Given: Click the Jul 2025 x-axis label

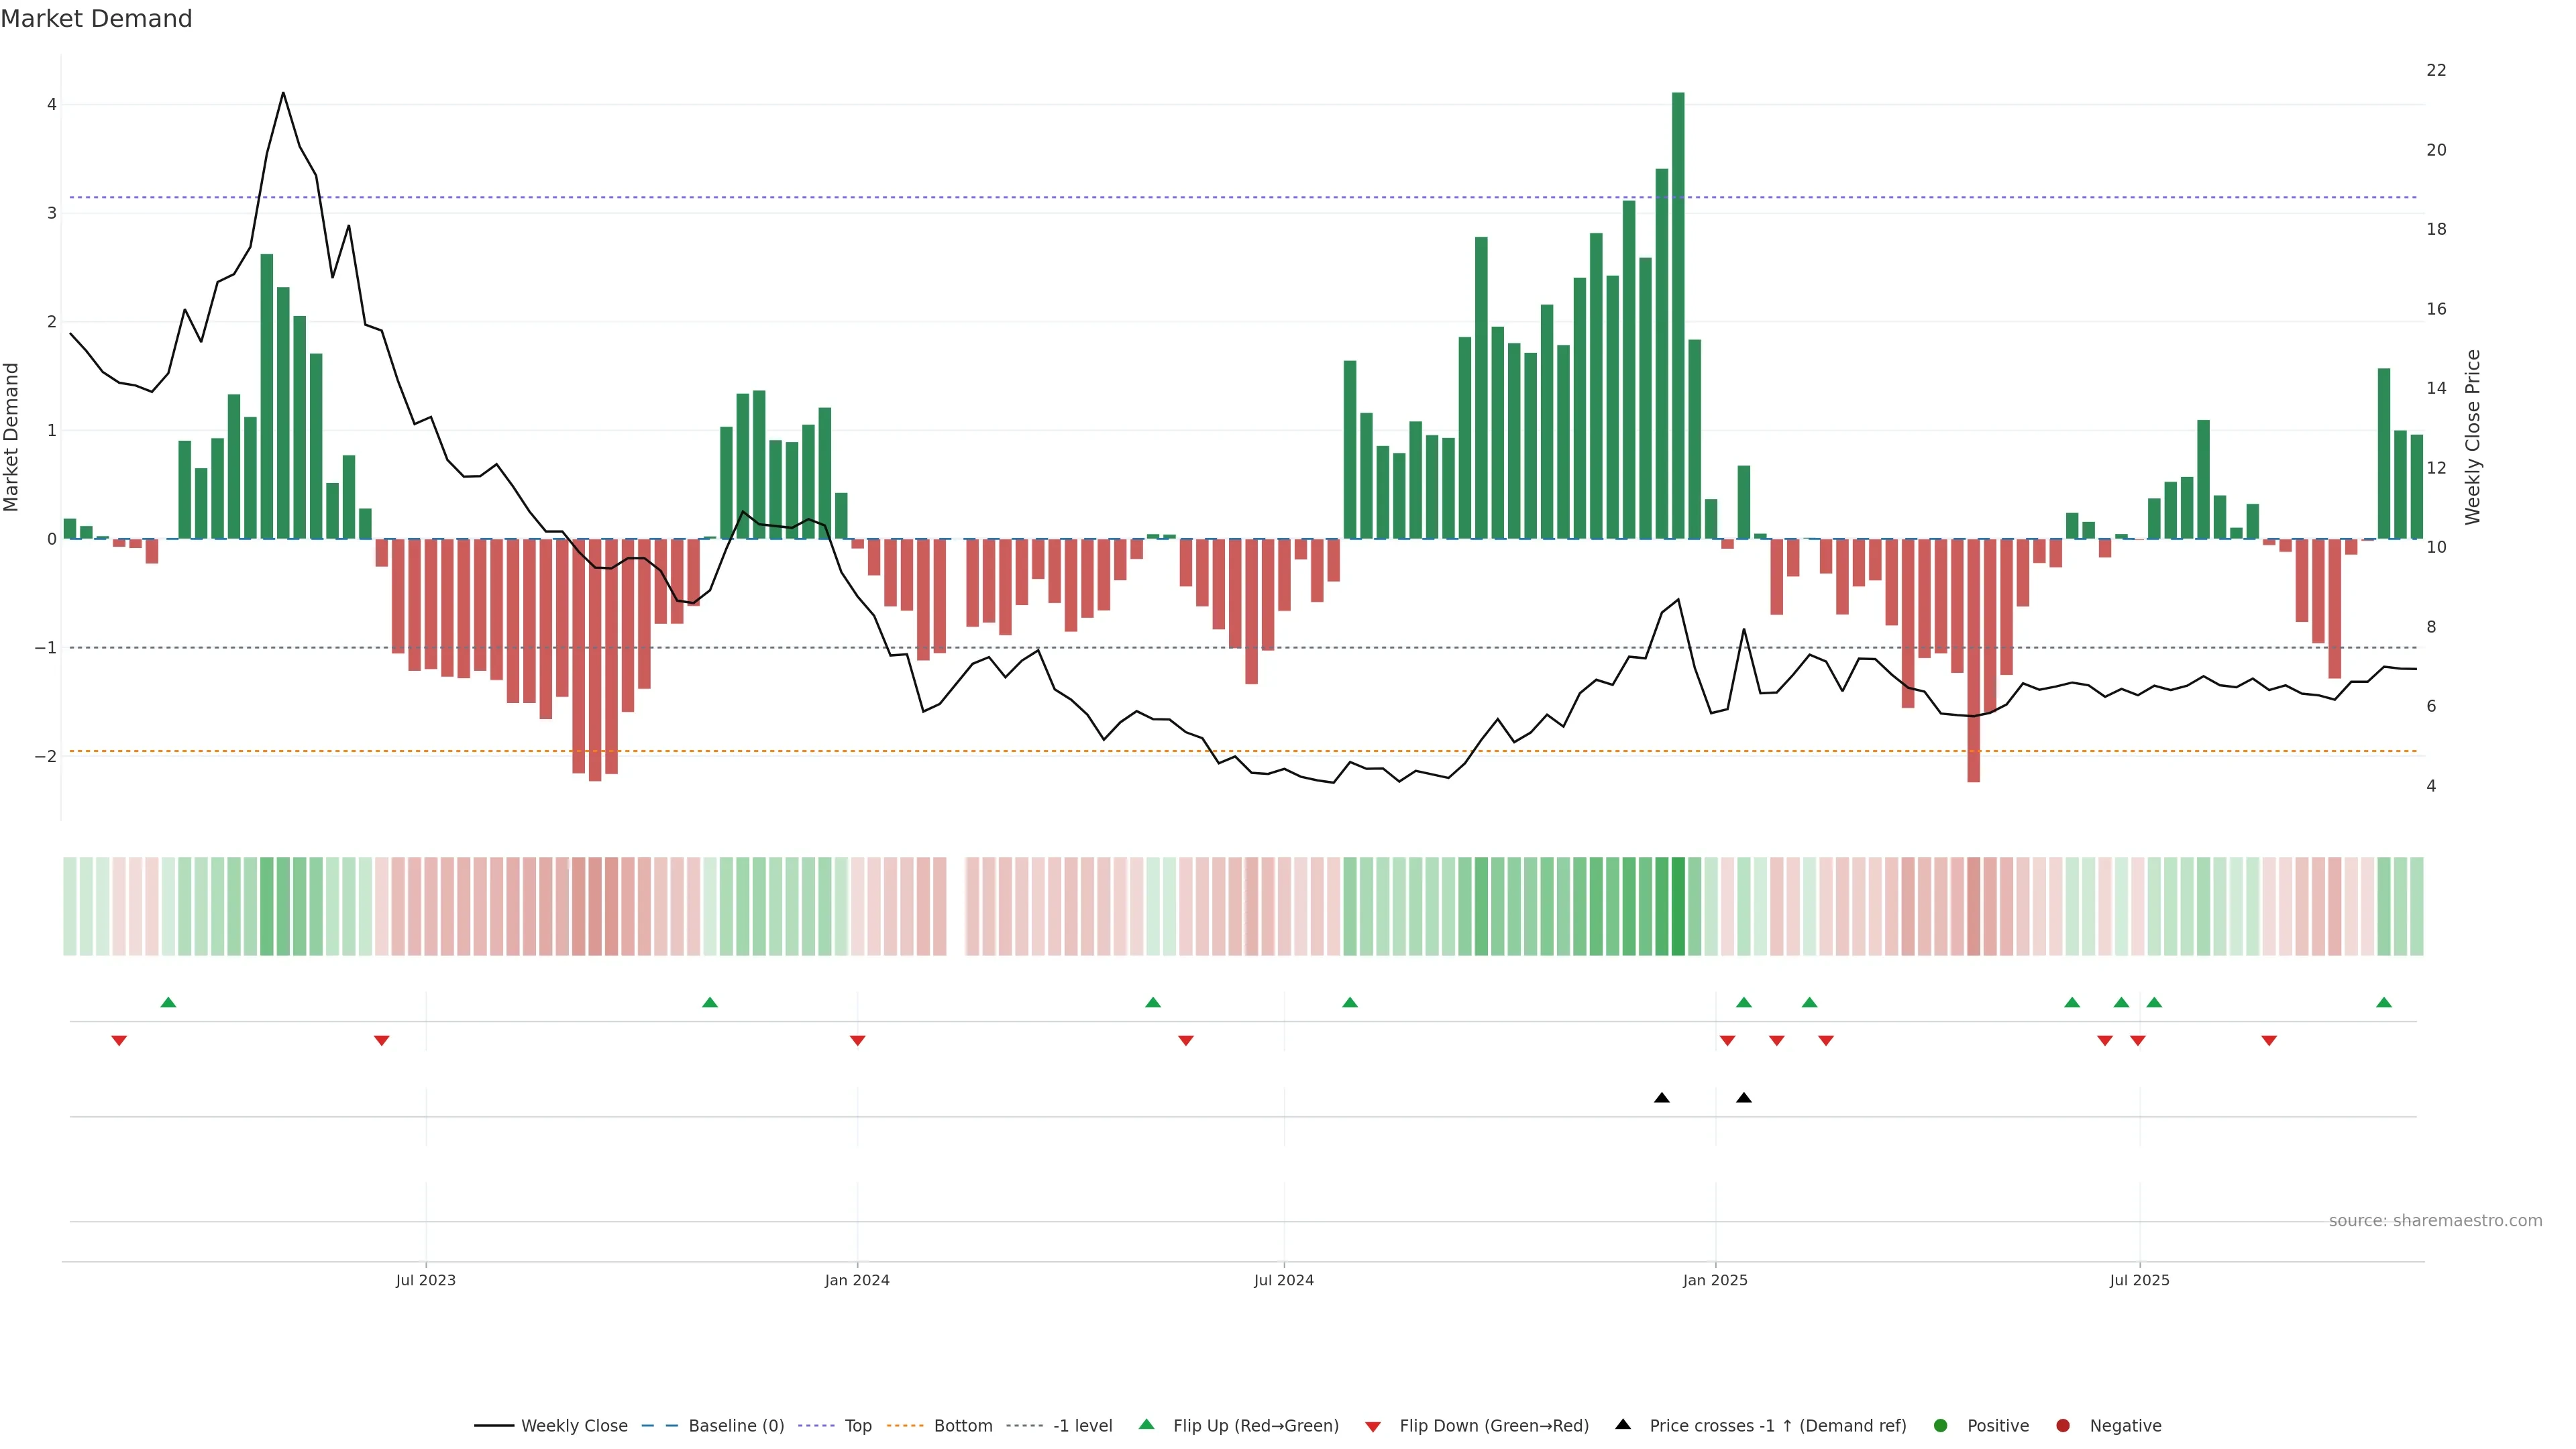Looking at the screenshot, I should (2139, 1280).
